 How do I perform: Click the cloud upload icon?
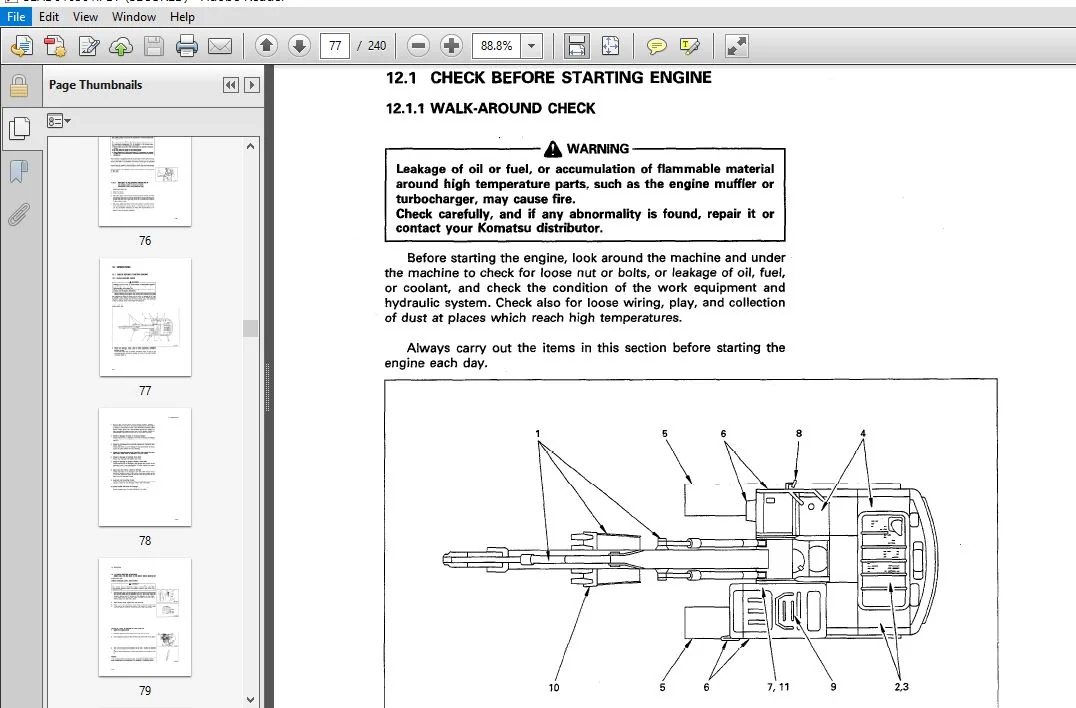click(121, 46)
